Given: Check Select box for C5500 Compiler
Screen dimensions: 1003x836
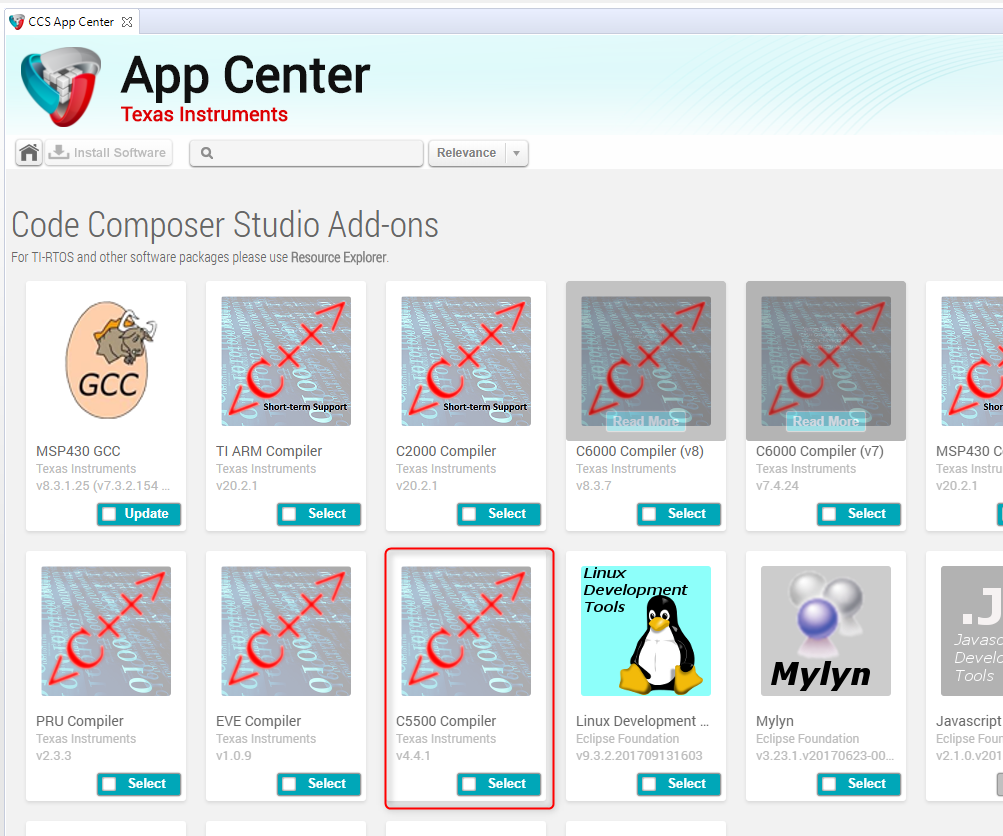Looking at the screenshot, I should click(469, 784).
